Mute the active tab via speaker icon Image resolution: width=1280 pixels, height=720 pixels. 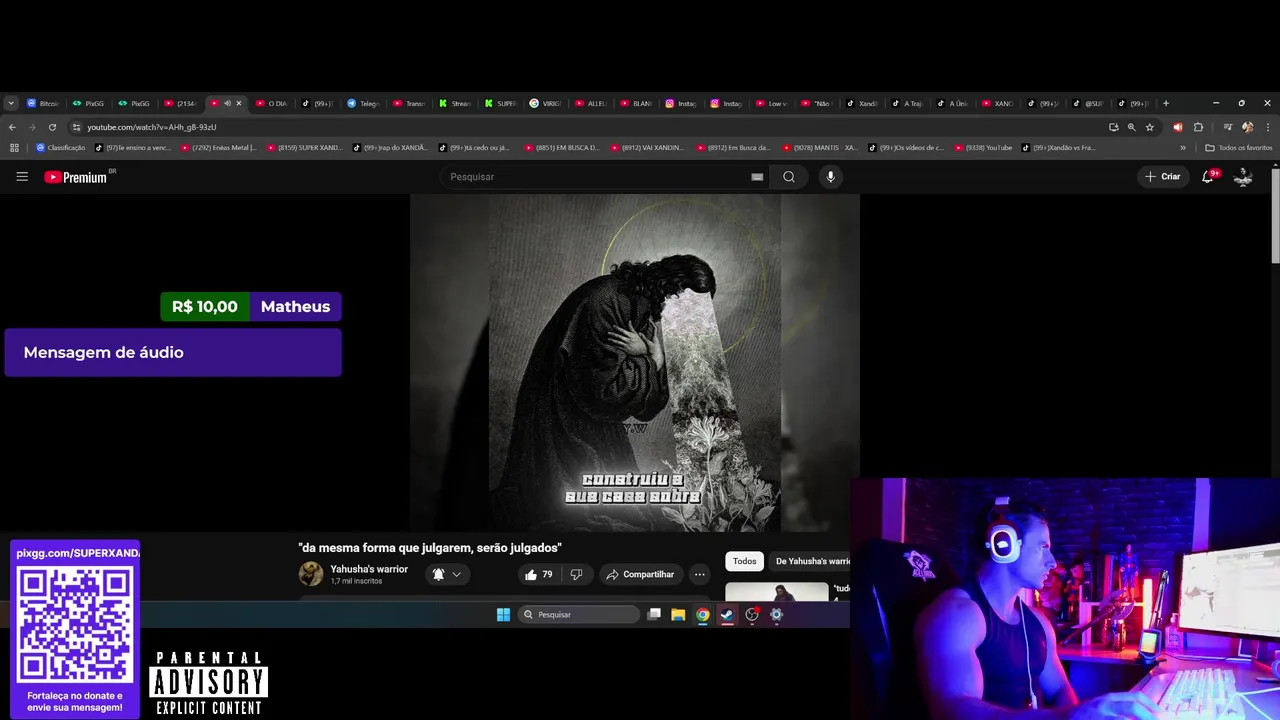[227, 103]
